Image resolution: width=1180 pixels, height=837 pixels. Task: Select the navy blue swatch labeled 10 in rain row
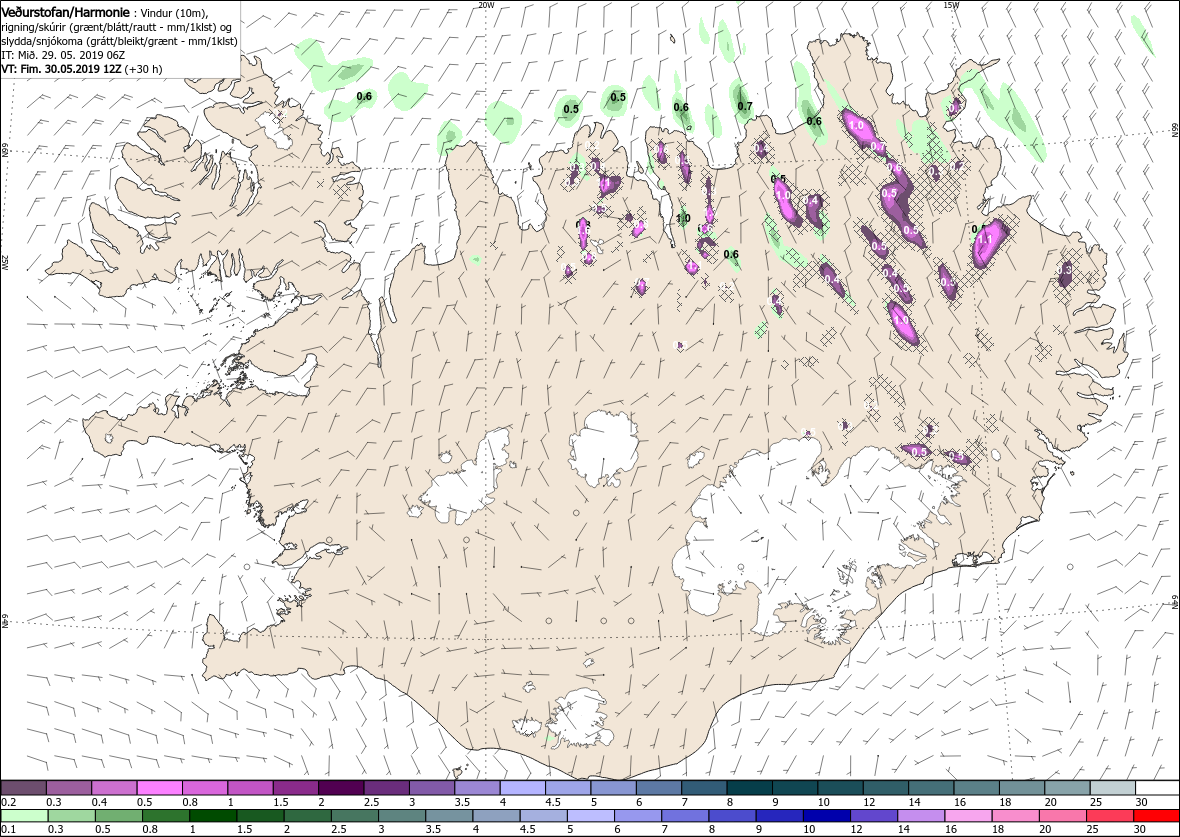pos(827,816)
